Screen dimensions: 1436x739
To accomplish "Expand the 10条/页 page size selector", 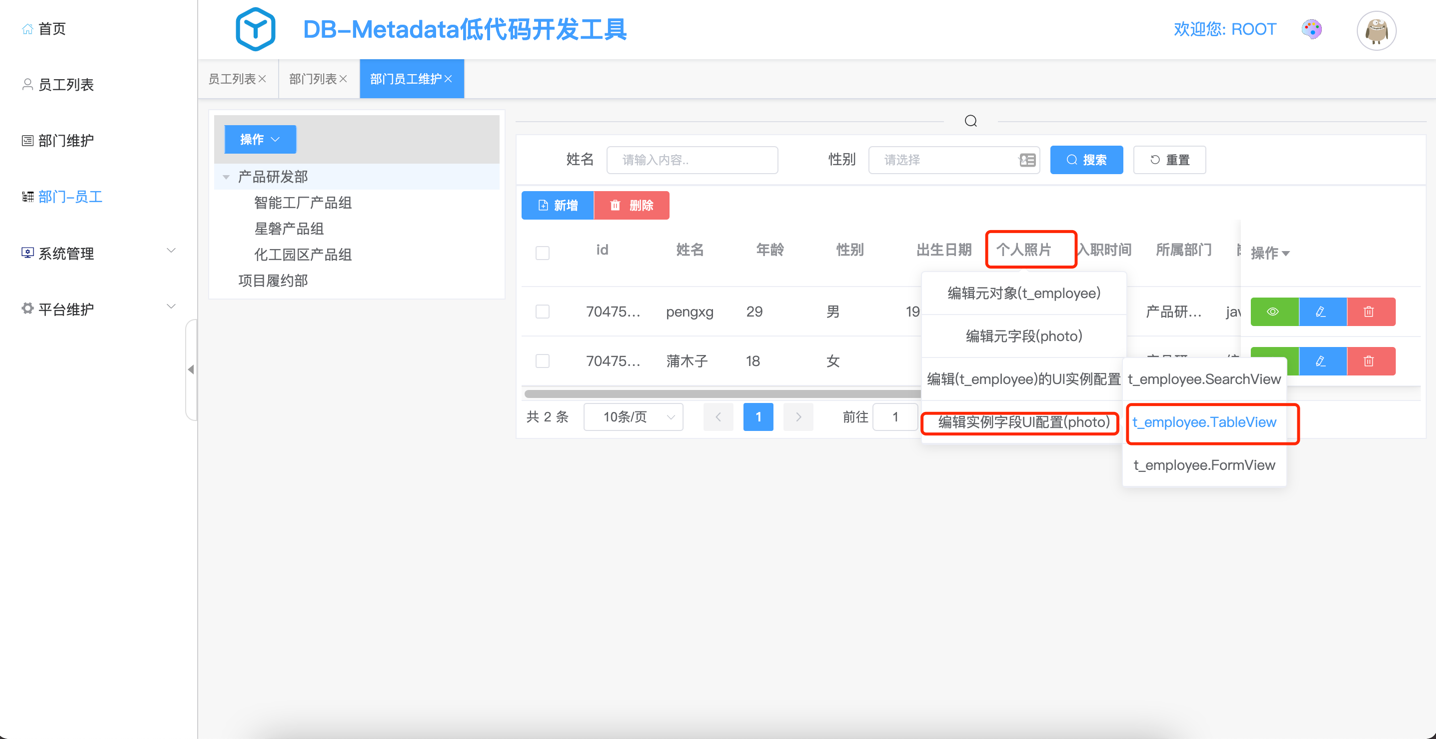I will pyautogui.click(x=633, y=417).
